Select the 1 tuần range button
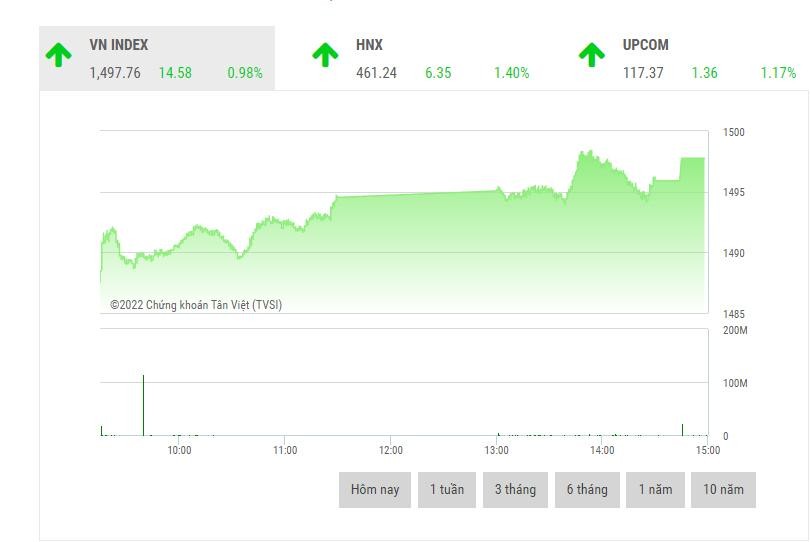 click(x=447, y=490)
